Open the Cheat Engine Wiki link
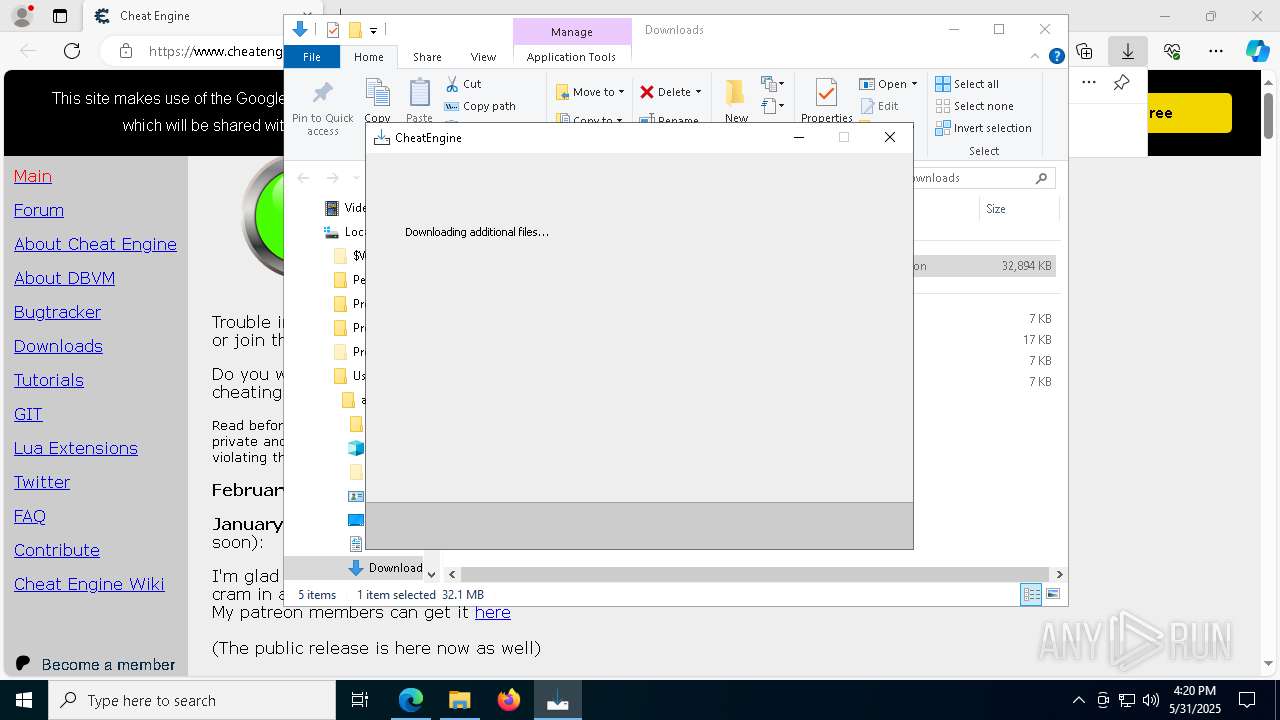Image resolution: width=1280 pixels, height=720 pixels. [89, 584]
